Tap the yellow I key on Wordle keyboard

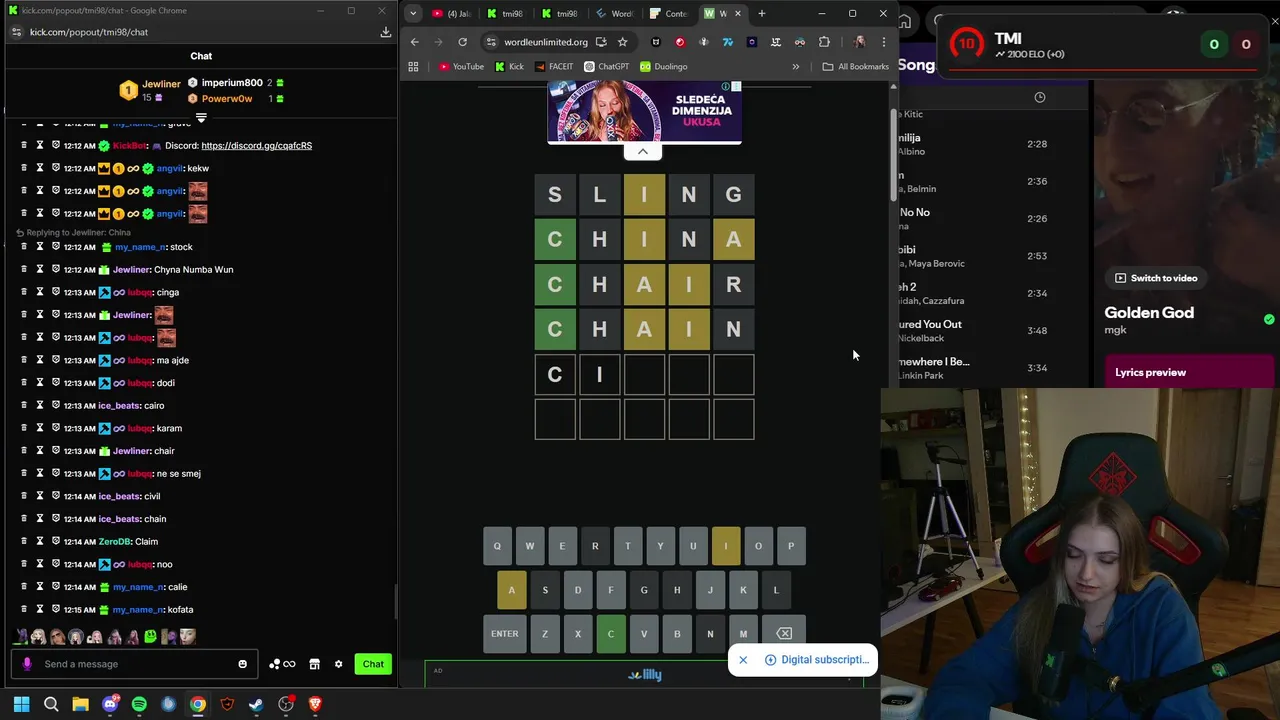coord(726,546)
